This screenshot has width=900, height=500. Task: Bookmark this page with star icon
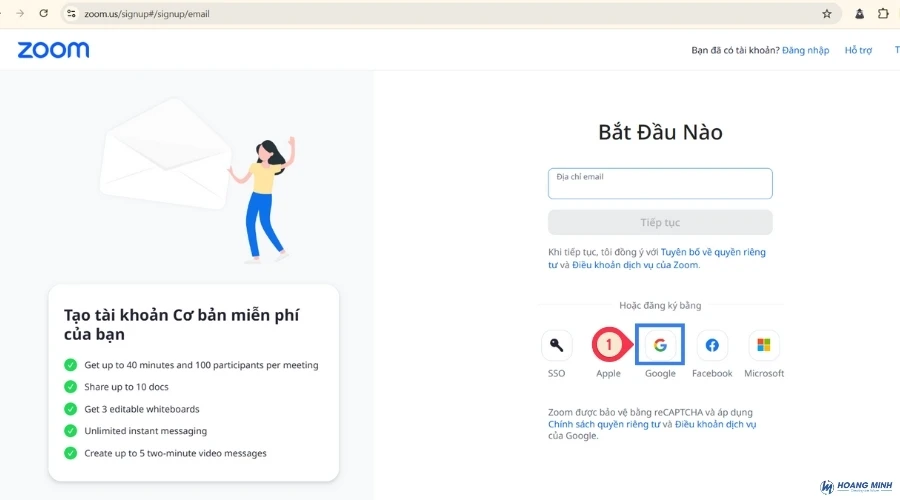pyautogui.click(x=827, y=14)
